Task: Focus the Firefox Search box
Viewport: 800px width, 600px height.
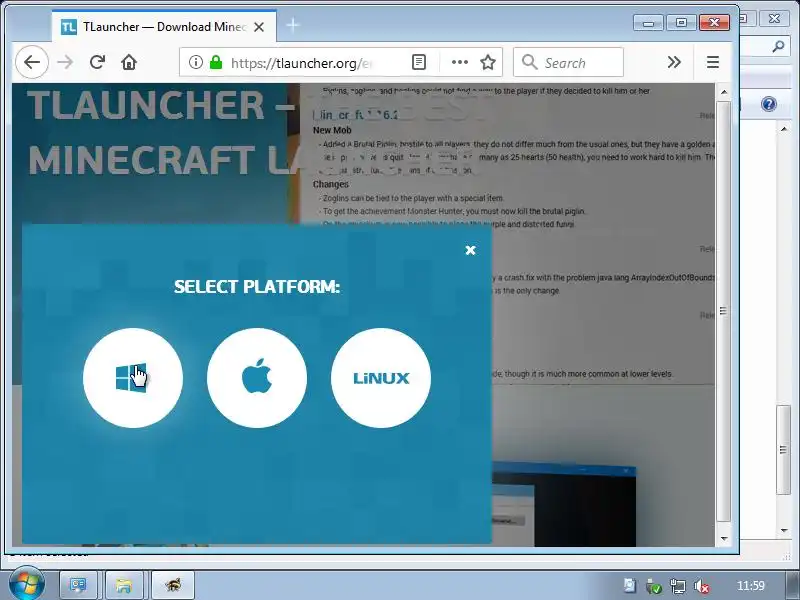Action: [568, 62]
